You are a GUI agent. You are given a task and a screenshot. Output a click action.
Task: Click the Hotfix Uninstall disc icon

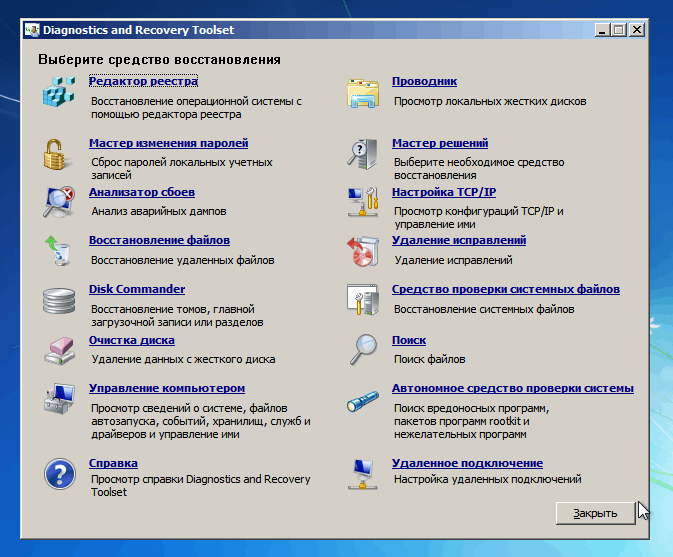363,251
